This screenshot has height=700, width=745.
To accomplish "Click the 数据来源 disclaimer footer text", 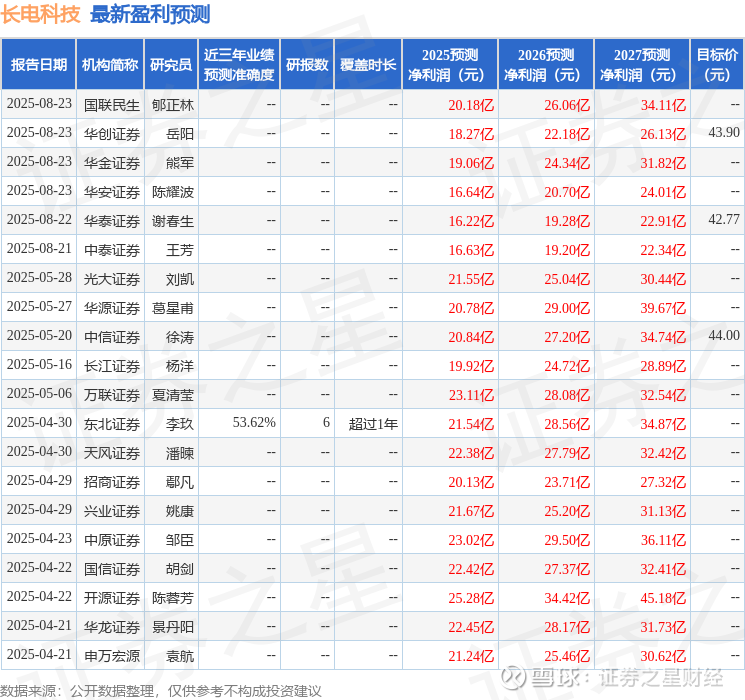I will pyautogui.click(x=161, y=691).
